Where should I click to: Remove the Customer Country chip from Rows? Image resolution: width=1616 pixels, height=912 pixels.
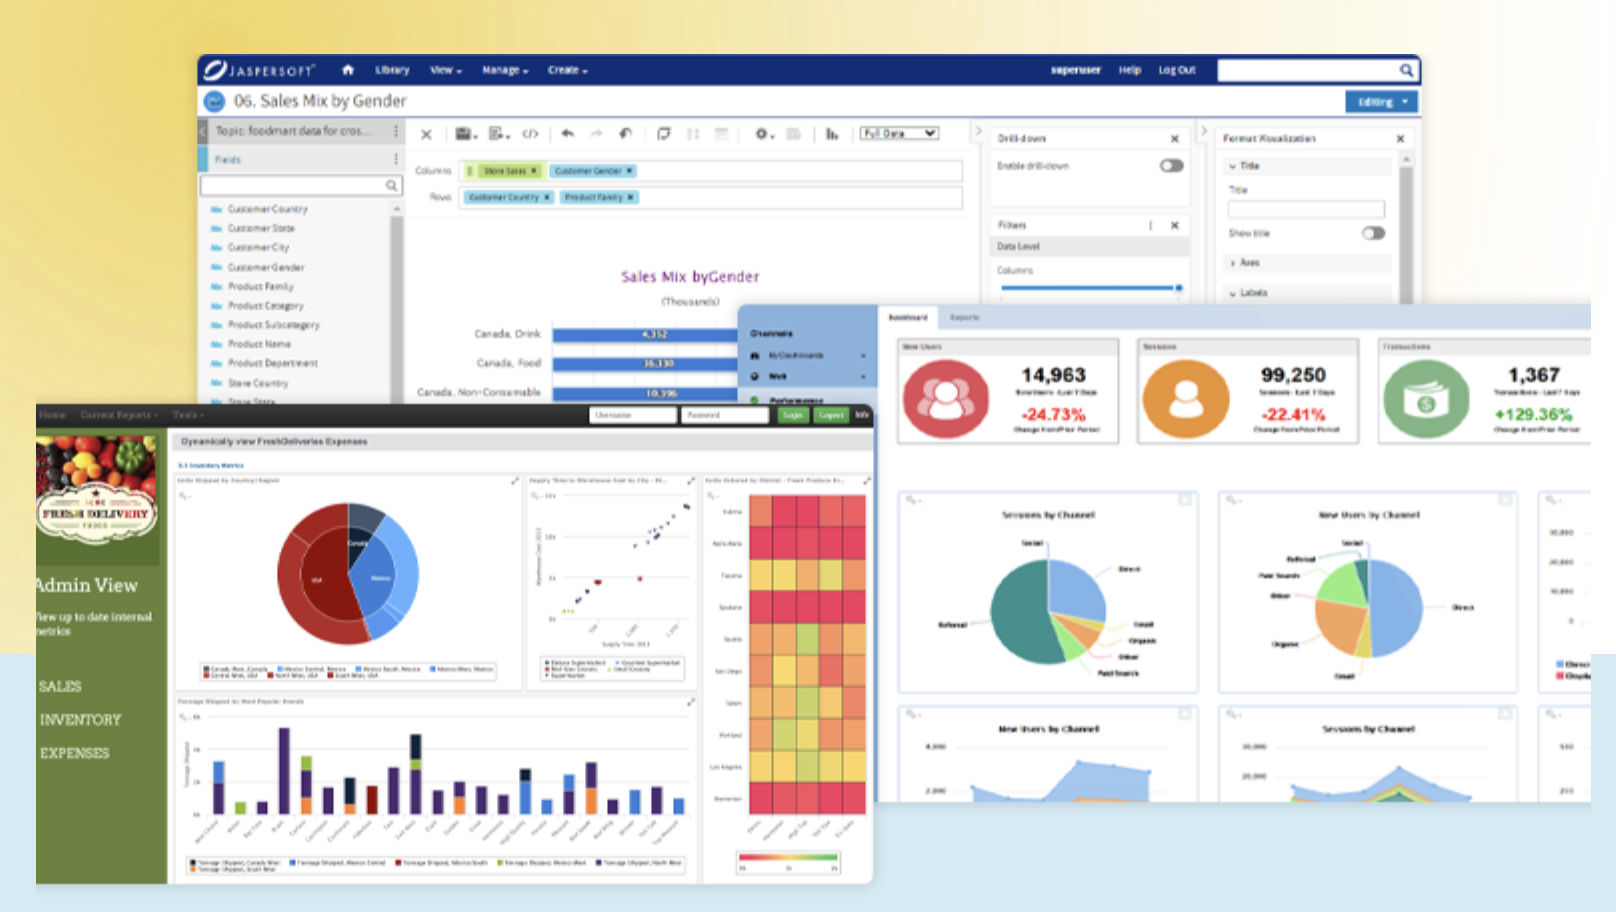[x=547, y=197]
